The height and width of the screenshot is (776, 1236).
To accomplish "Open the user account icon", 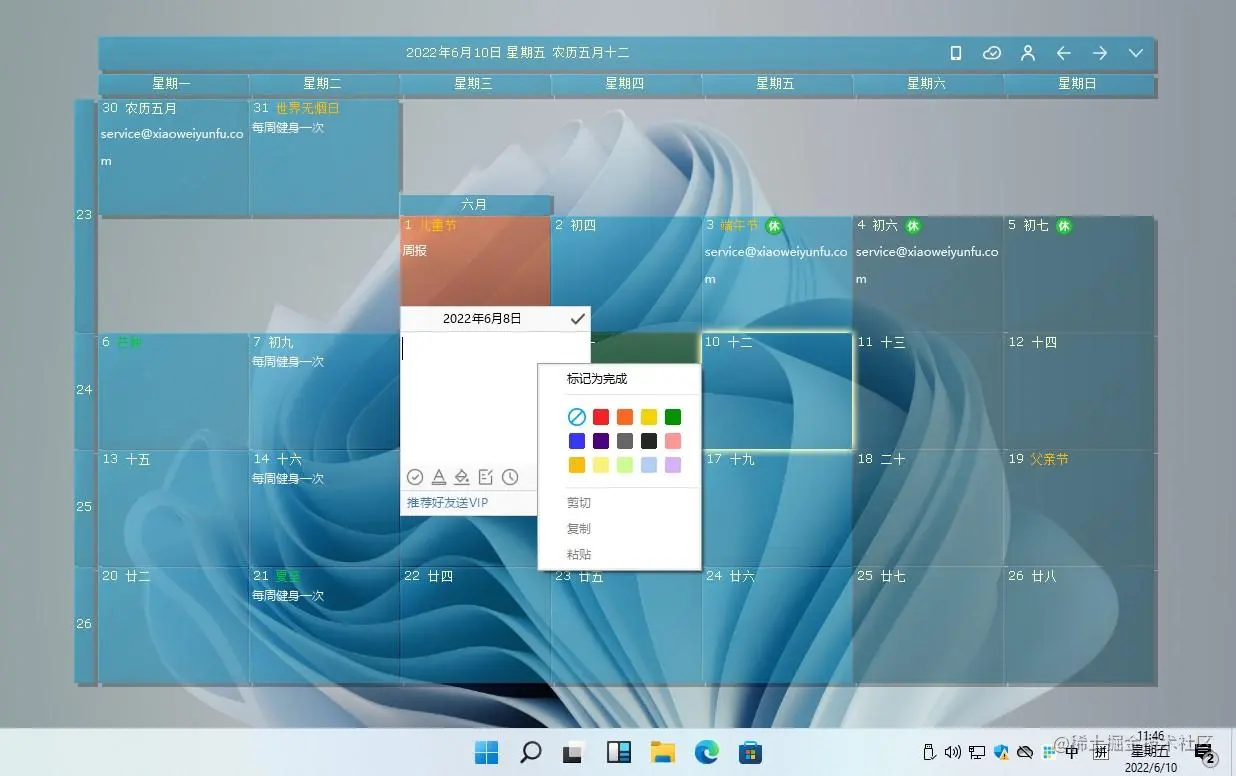I will click(x=1027, y=53).
